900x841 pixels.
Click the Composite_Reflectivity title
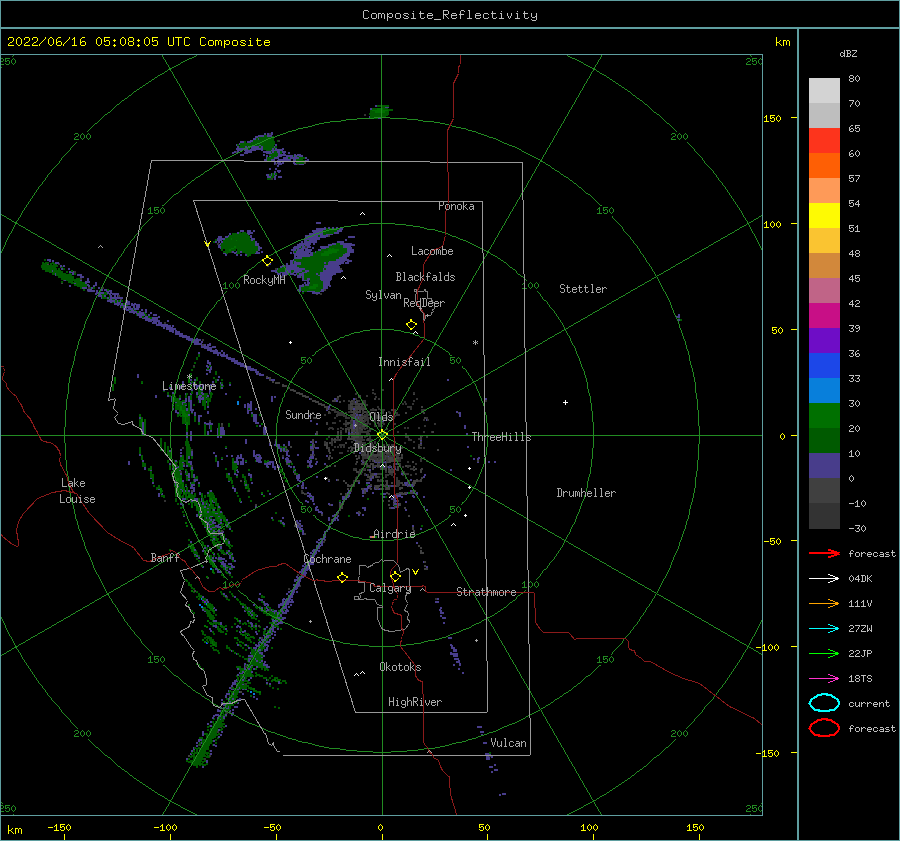tap(449, 15)
